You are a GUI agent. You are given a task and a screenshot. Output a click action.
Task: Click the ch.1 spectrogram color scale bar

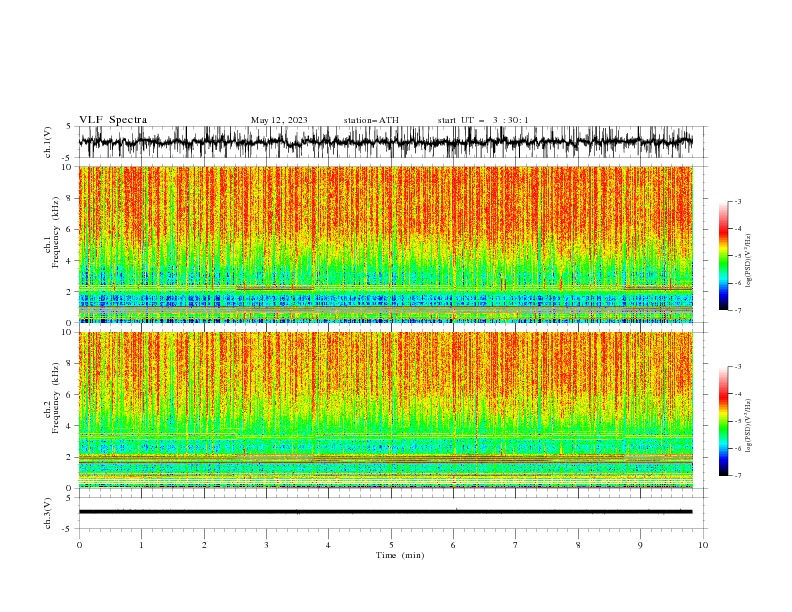(x=723, y=256)
